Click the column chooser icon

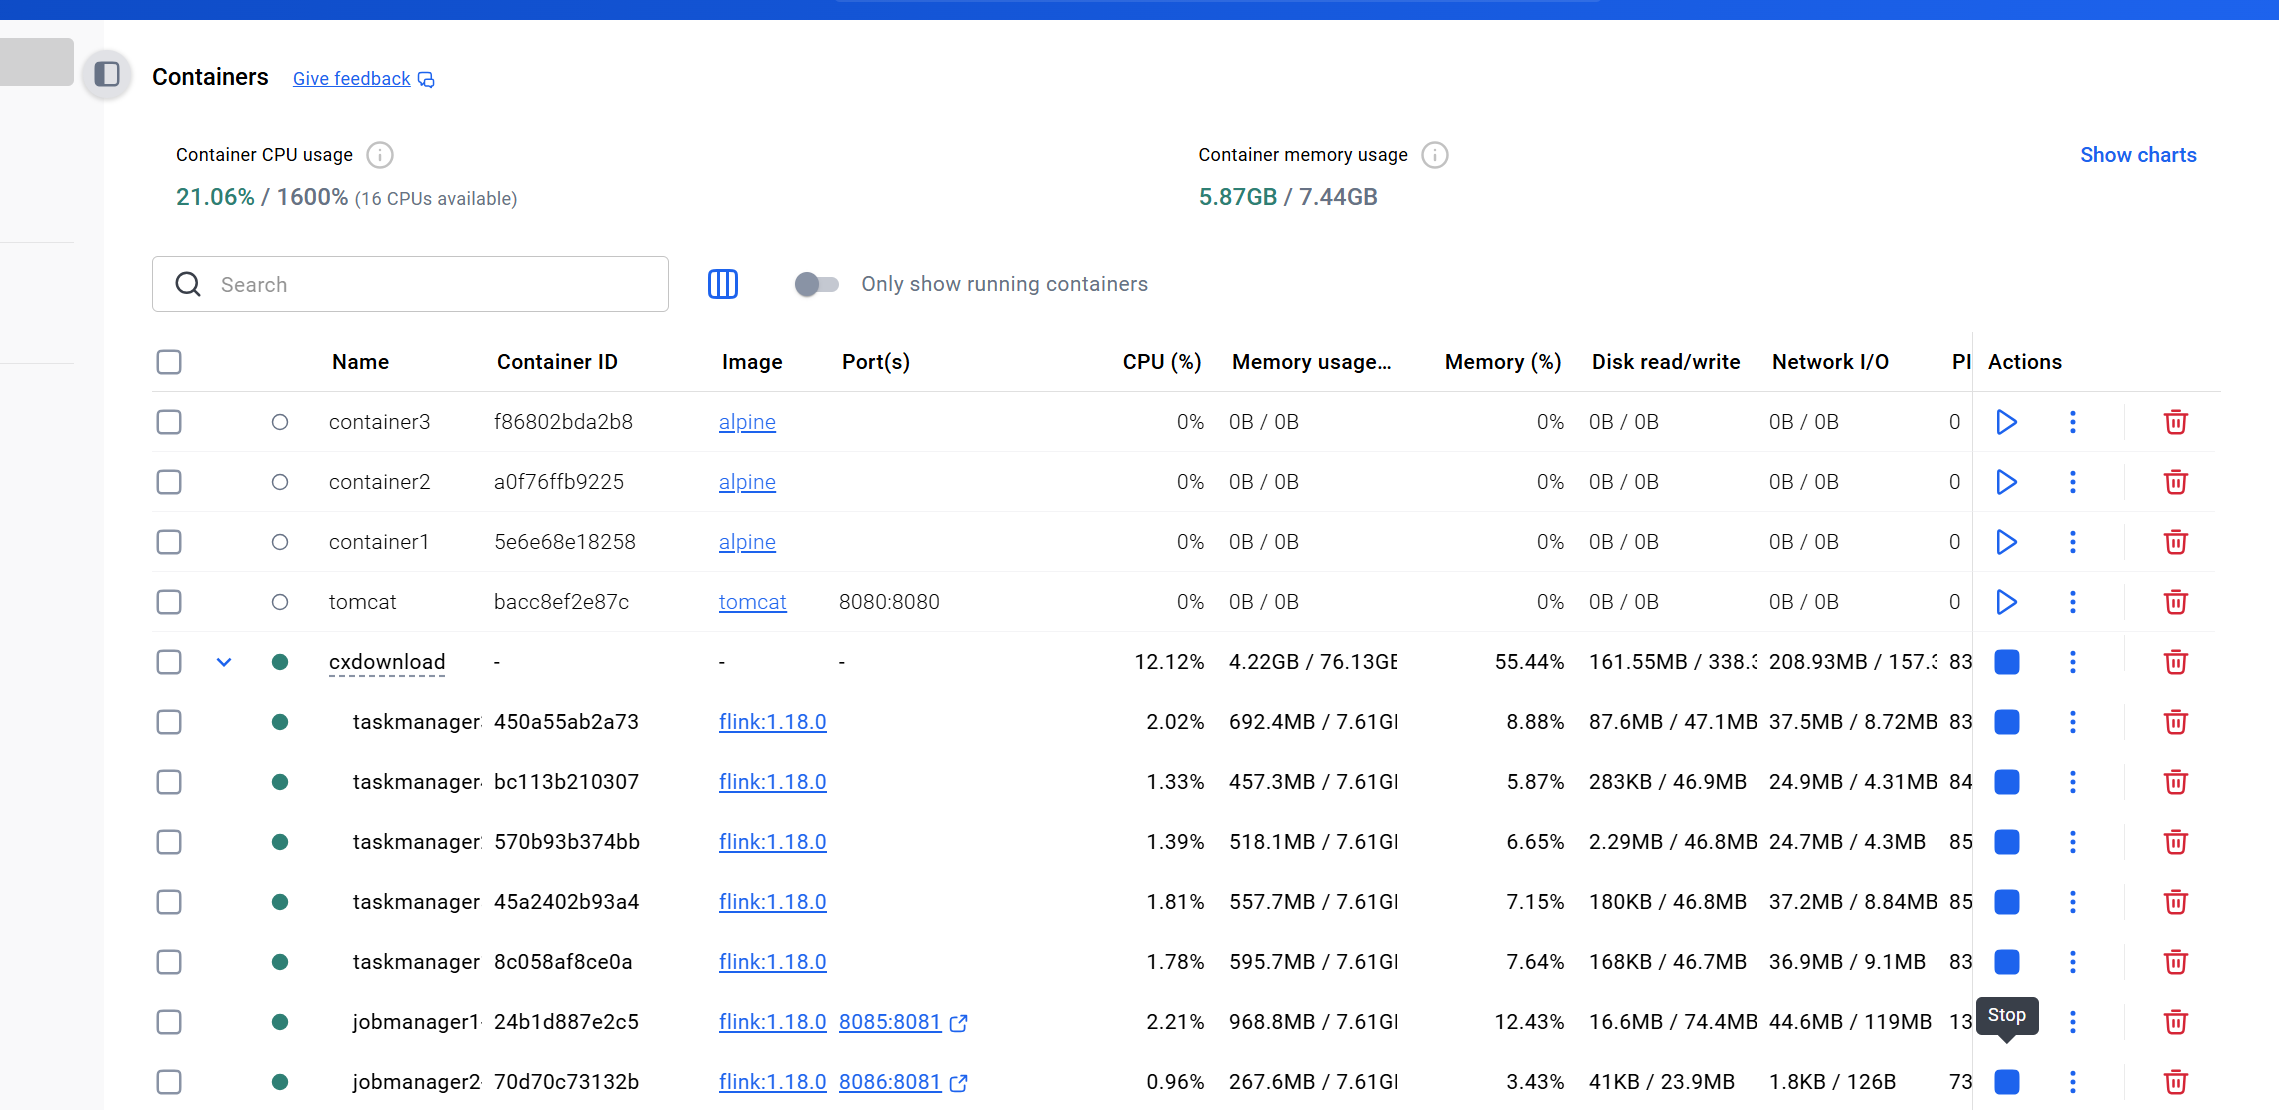pyautogui.click(x=722, y=284)
